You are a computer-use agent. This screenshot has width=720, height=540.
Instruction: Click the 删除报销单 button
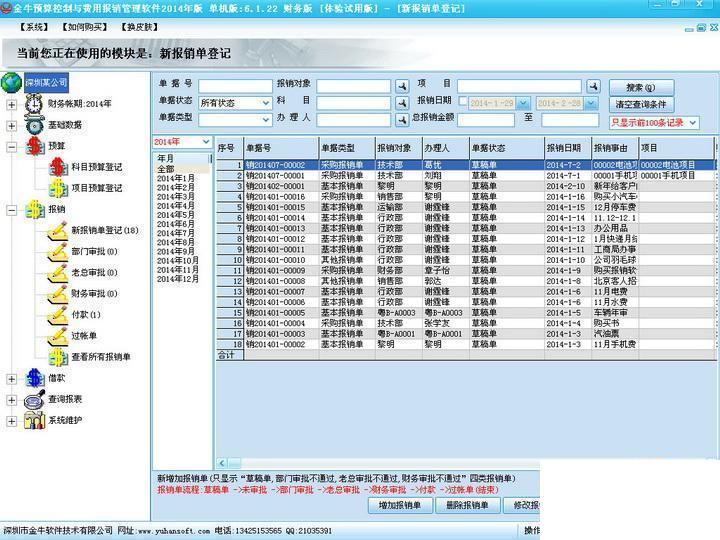(x=467, y=506)
